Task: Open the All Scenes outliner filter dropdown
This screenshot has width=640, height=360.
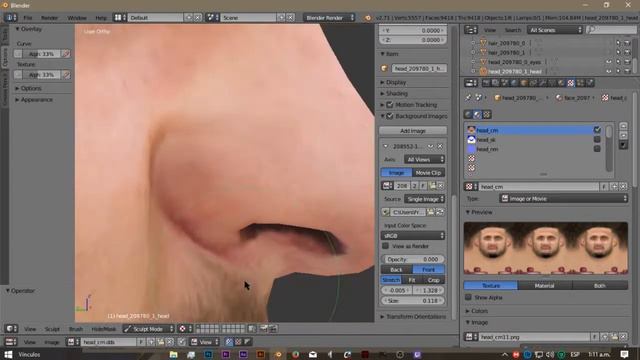Action: point(555,30)
